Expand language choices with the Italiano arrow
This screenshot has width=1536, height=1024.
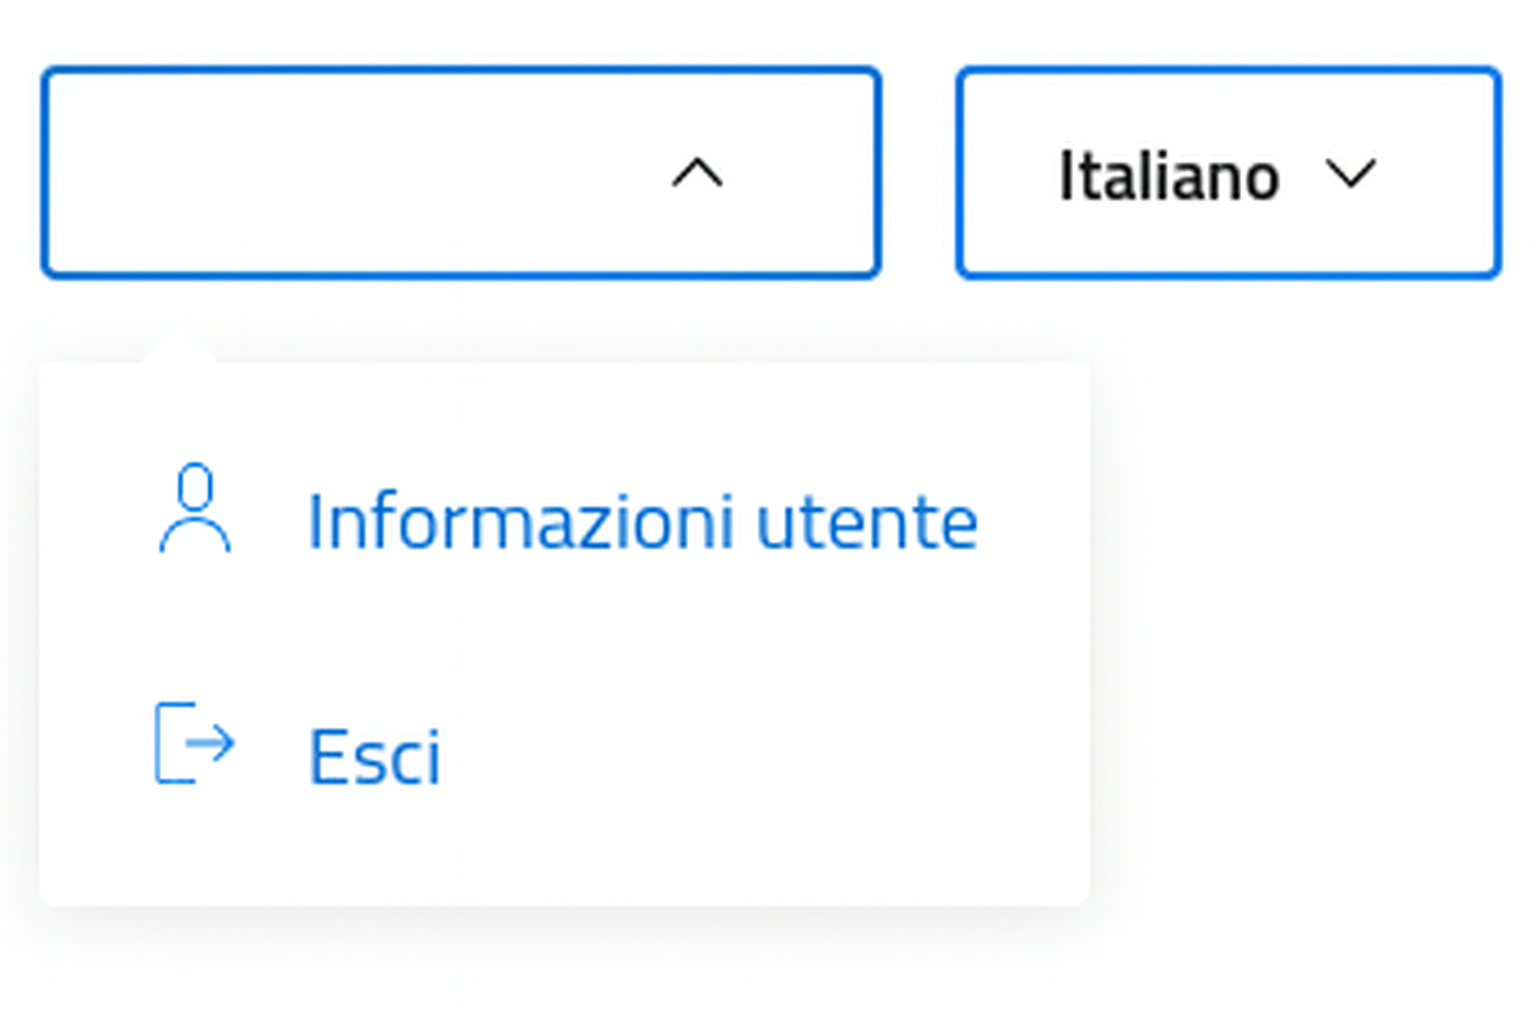[1350, 174]
